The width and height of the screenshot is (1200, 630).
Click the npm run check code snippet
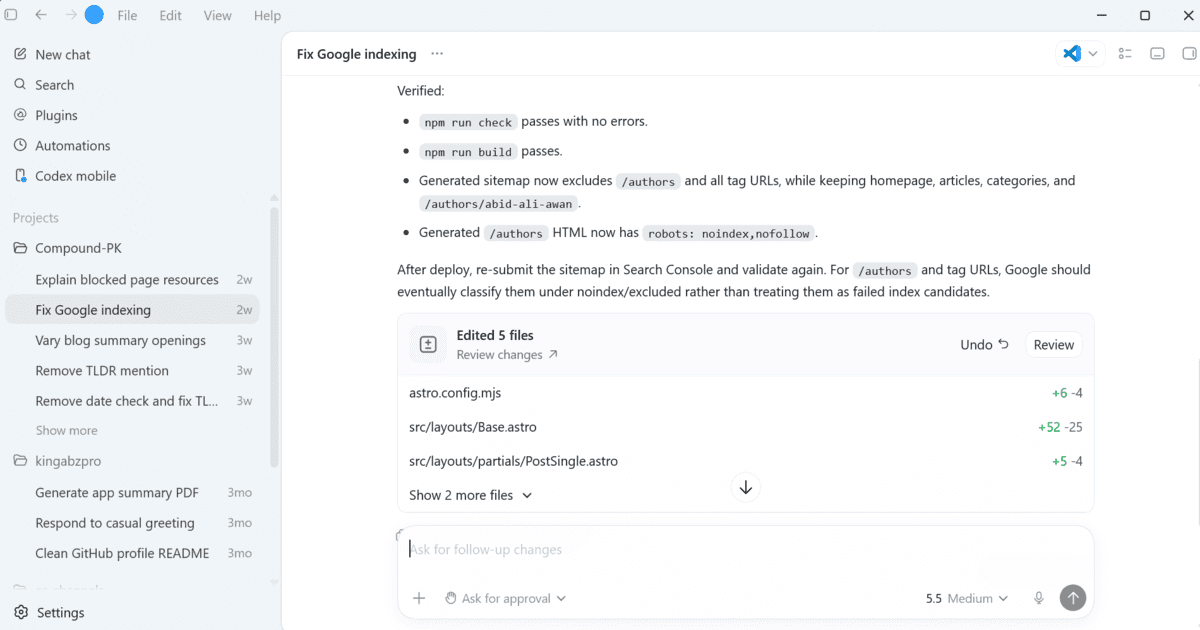point(467,122)
